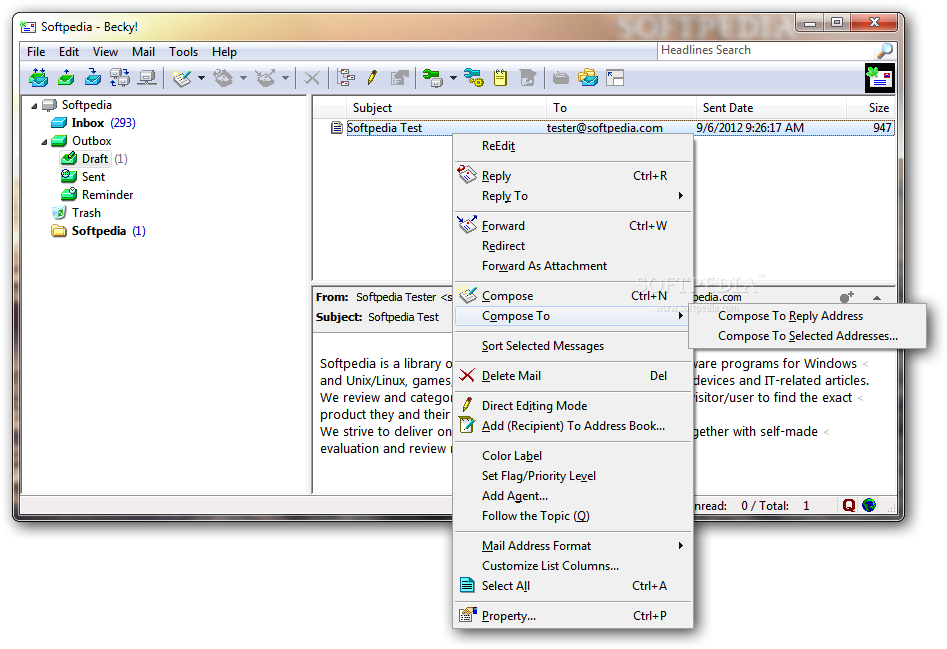The width and height of the screenshot is (947, 649).
Task: Expand the Reply To submenu
Action: tap(572, 196)
